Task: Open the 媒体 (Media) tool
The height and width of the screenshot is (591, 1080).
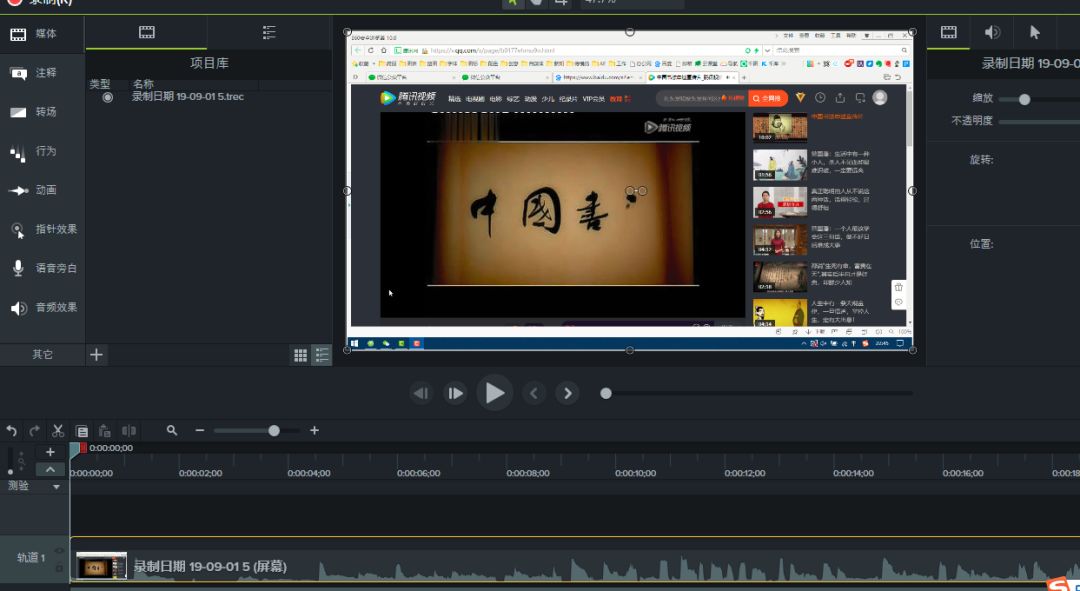Action: pos(33,34)
